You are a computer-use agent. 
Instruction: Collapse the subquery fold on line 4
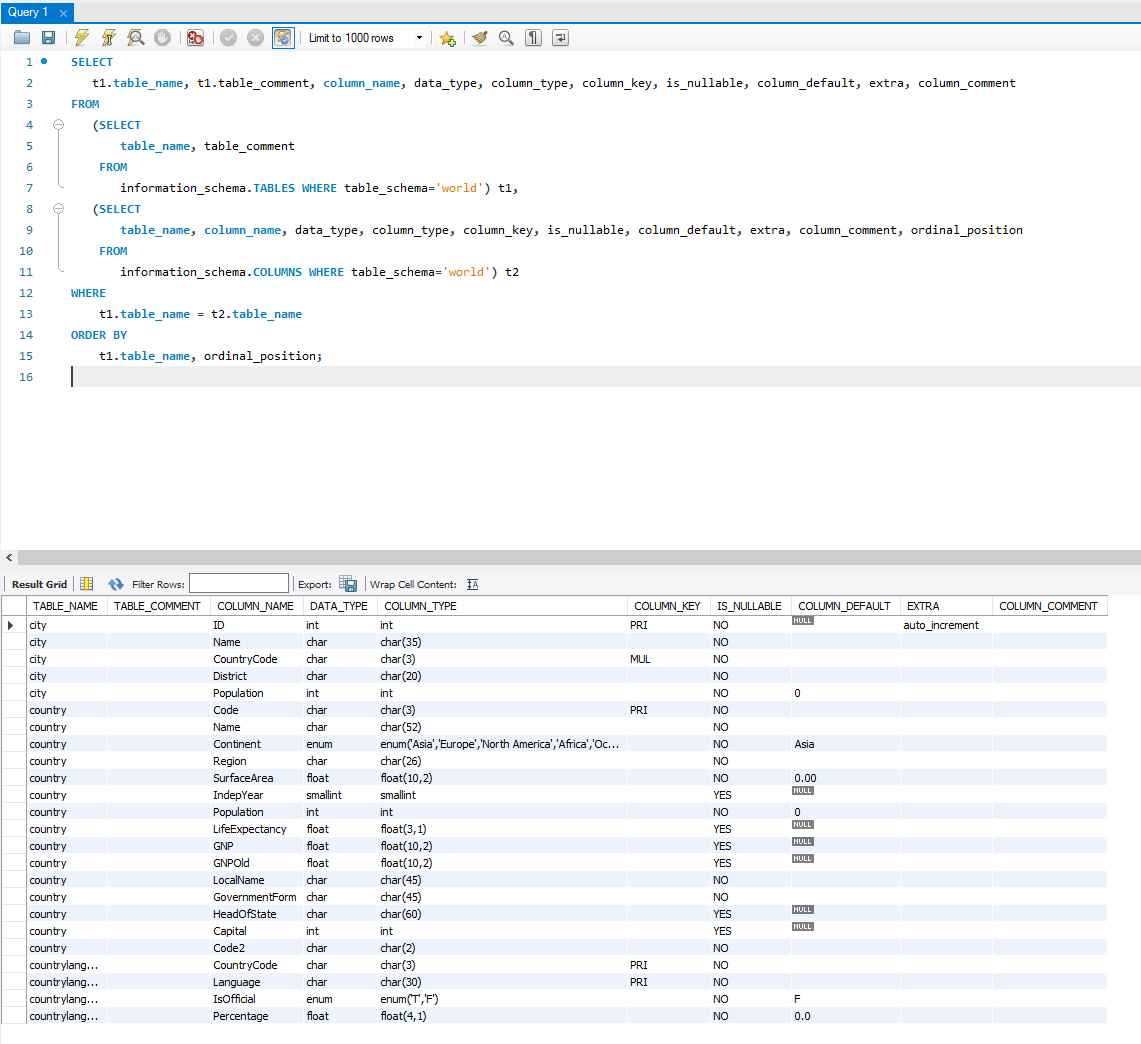point(58,125)
